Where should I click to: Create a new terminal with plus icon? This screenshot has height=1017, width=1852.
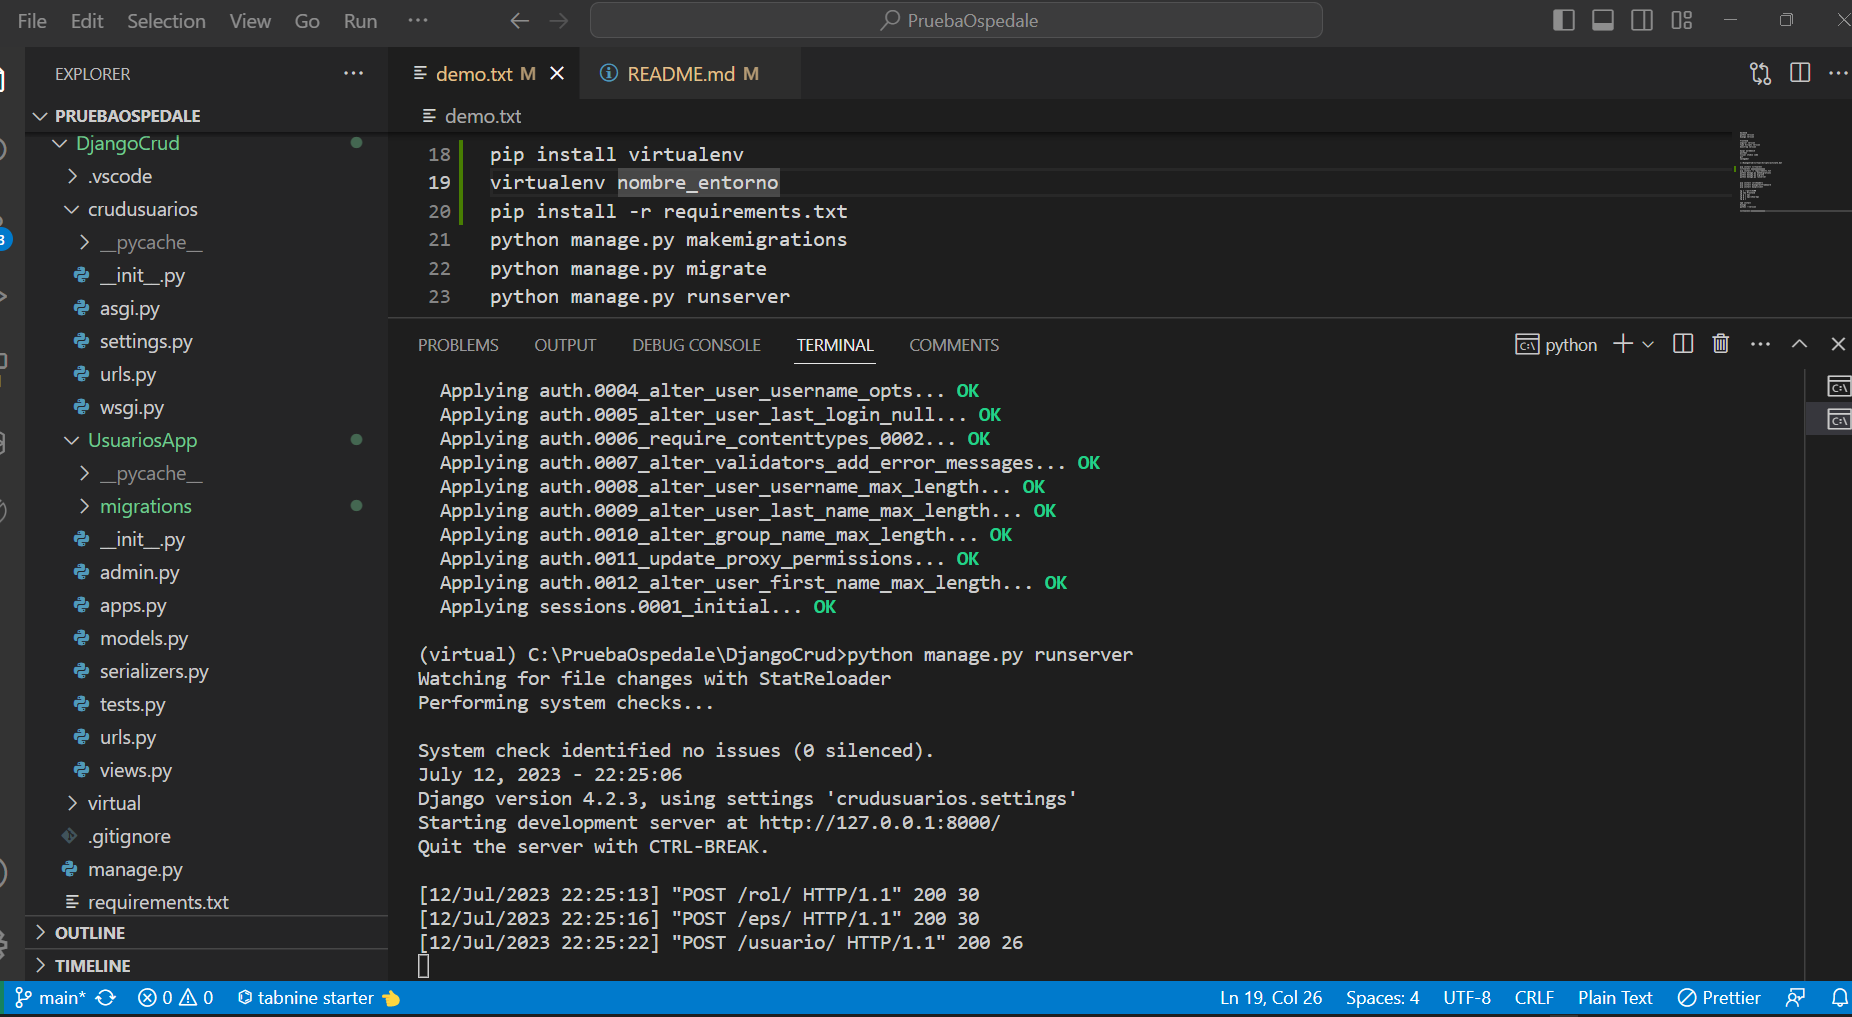[x=1623, y=344]
